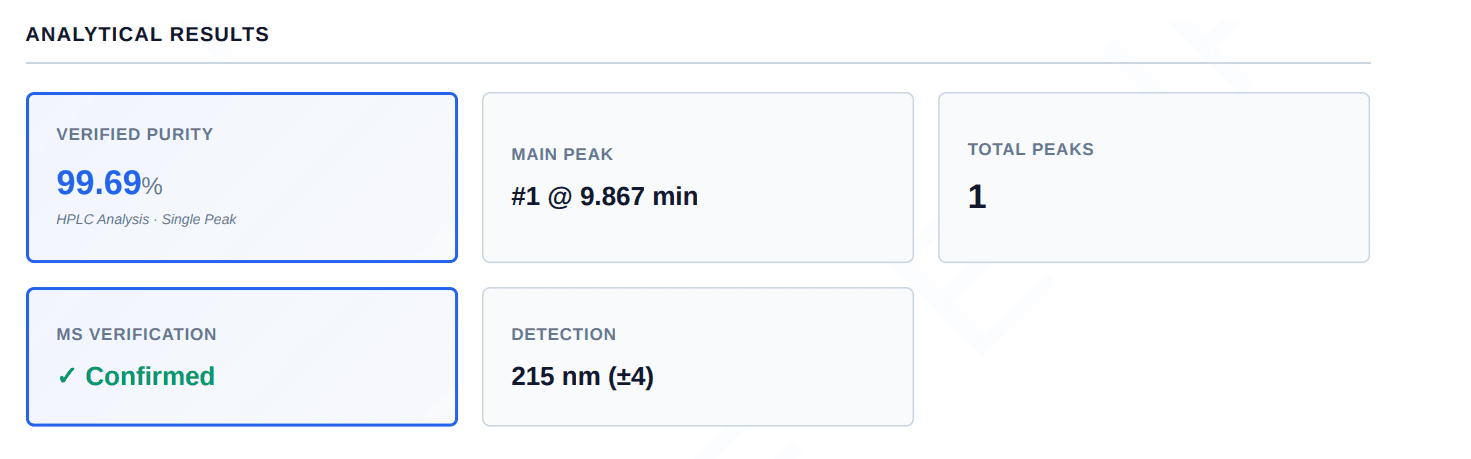Select the DETECTION label
Viewport: 1471px width, 459px height.
click(564, 334)
